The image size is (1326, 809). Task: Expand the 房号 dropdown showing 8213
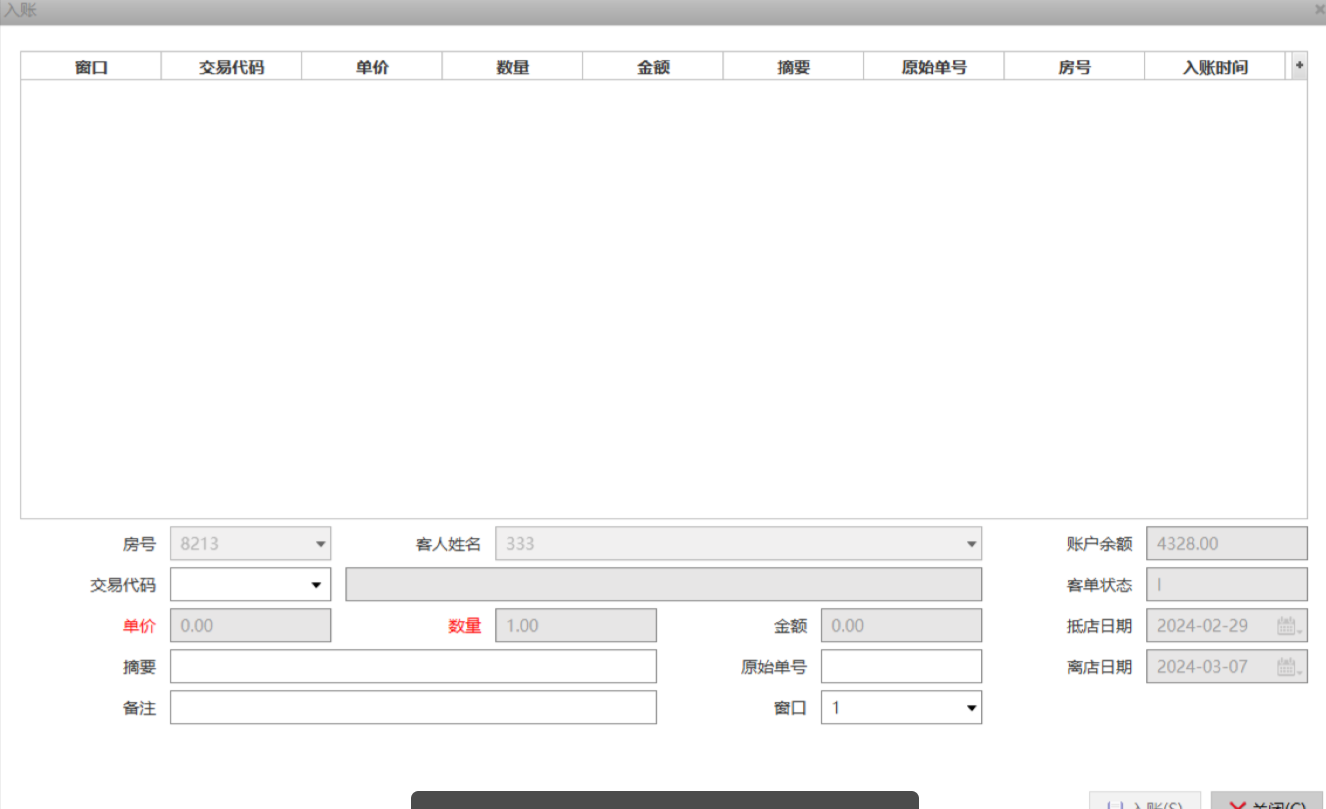pyautogui.click(x=320, y=544)
